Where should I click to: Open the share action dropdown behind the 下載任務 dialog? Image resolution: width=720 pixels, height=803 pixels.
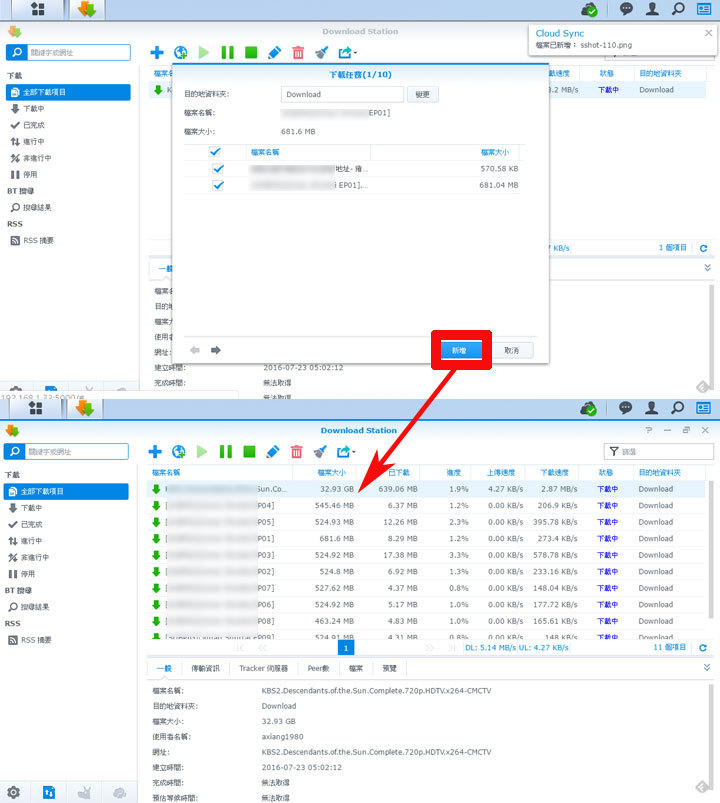coord(348,52)
